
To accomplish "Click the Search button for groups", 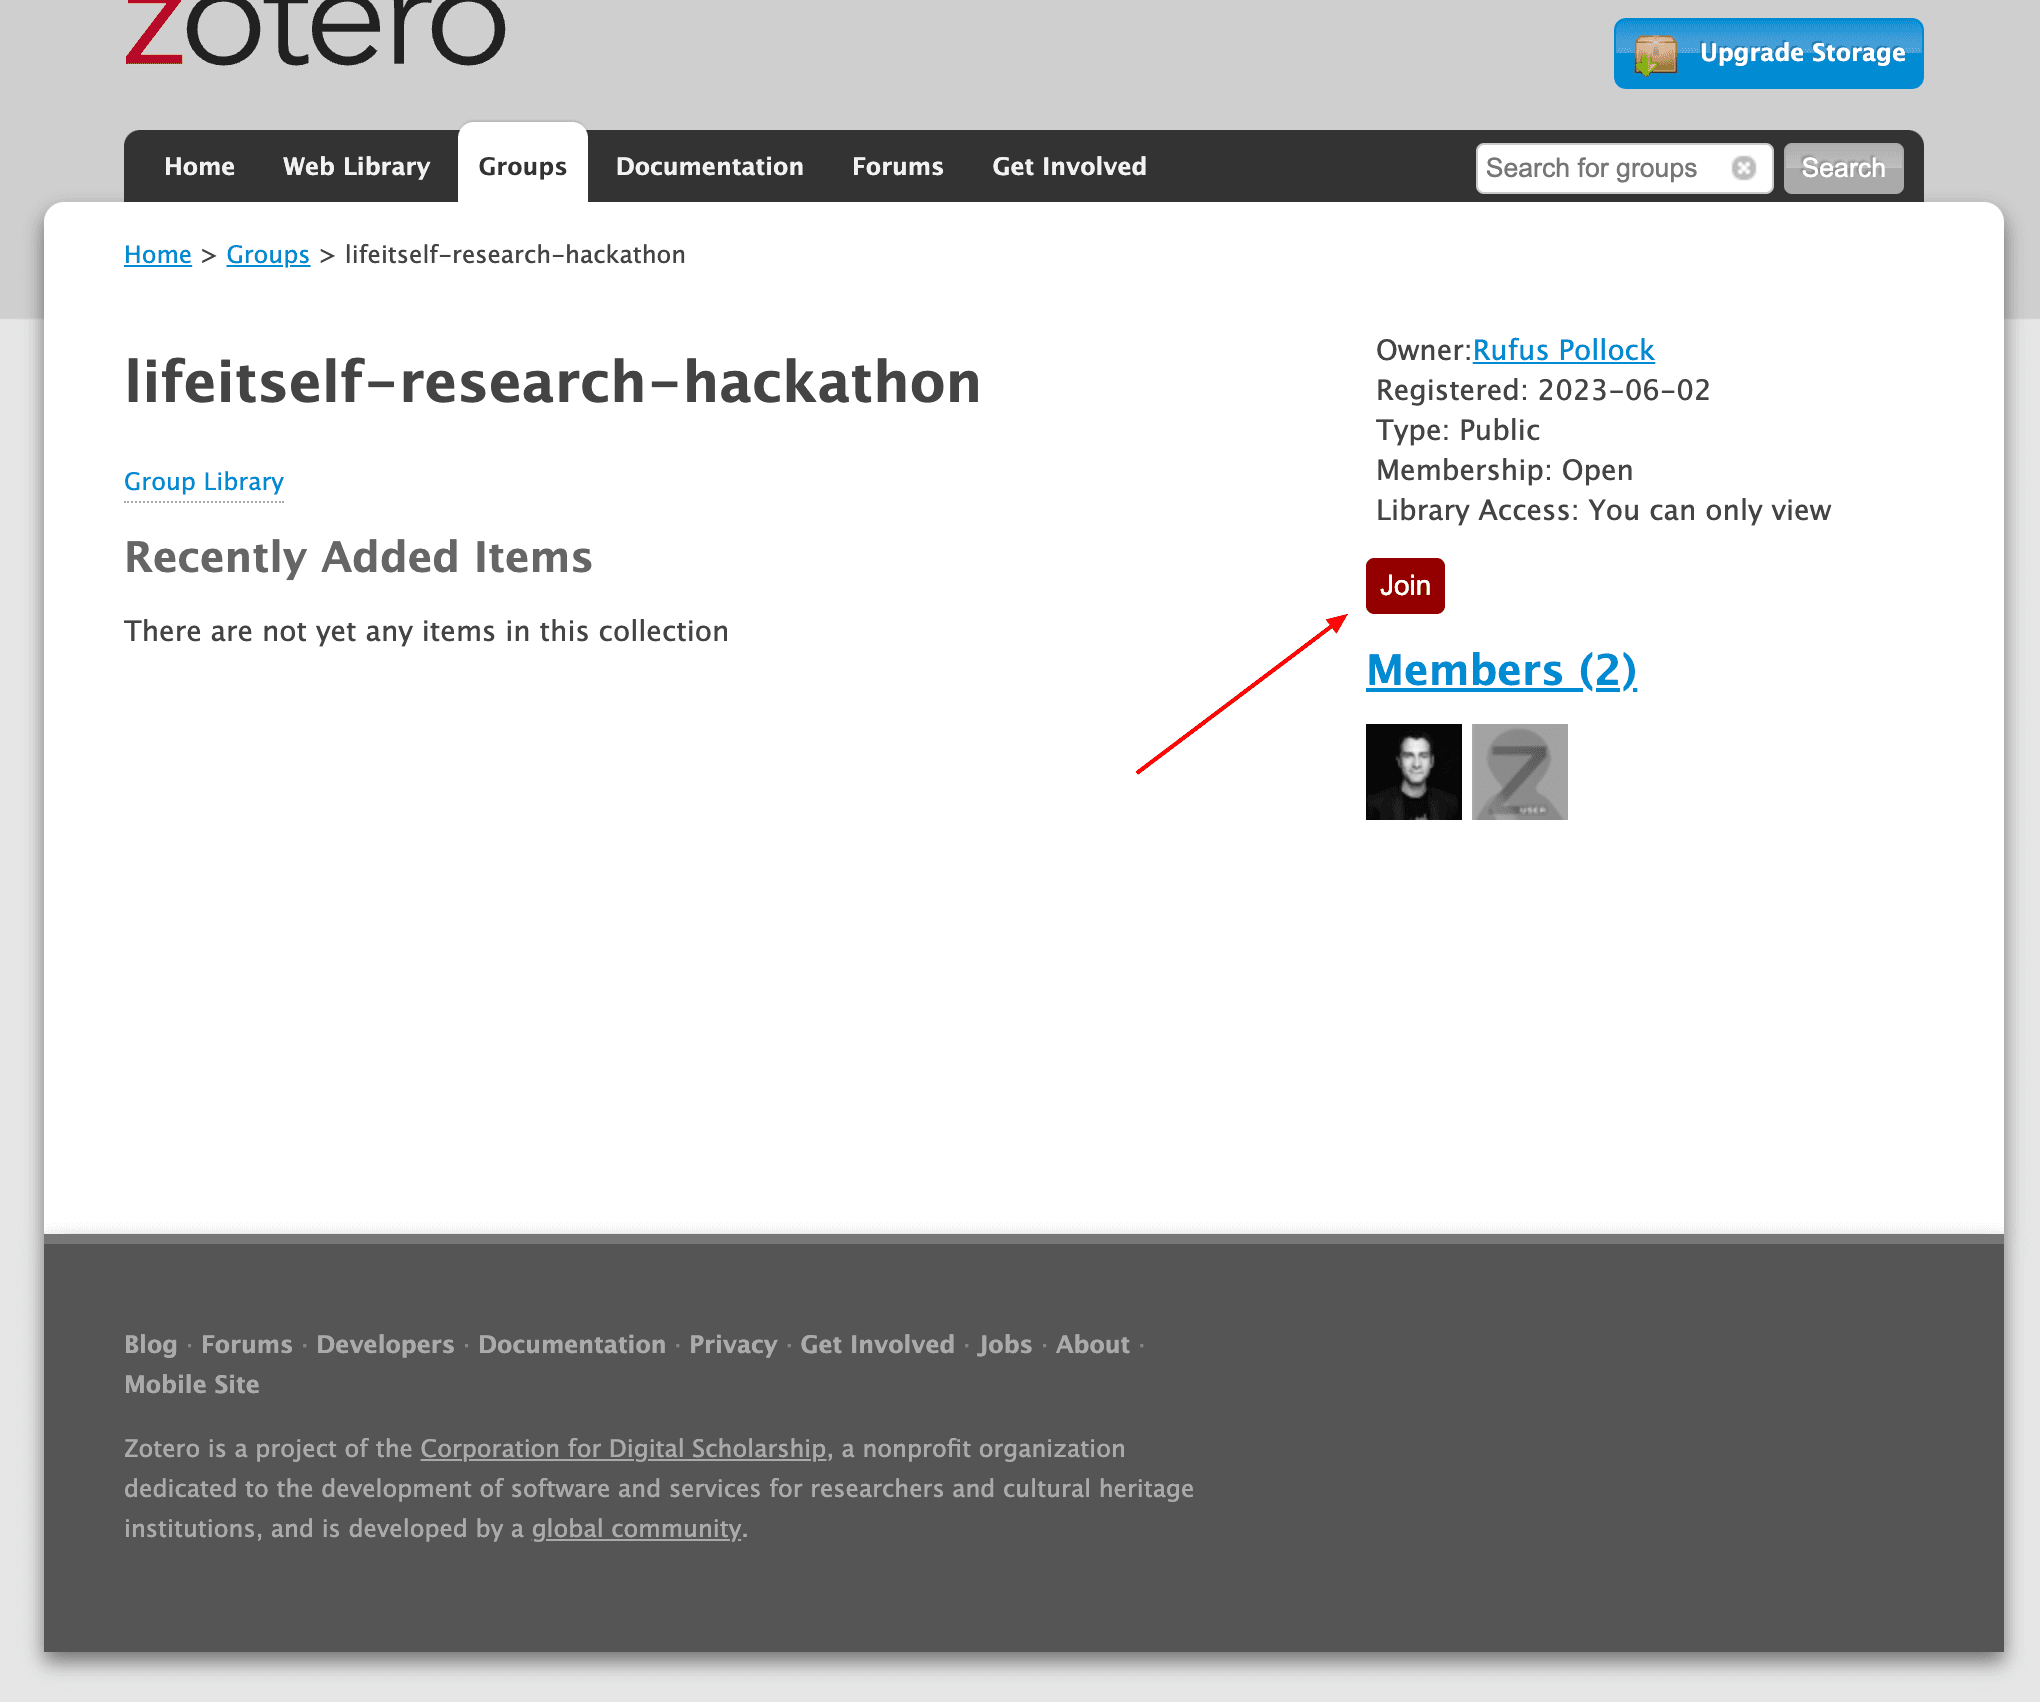I will tap(1842, 168).
